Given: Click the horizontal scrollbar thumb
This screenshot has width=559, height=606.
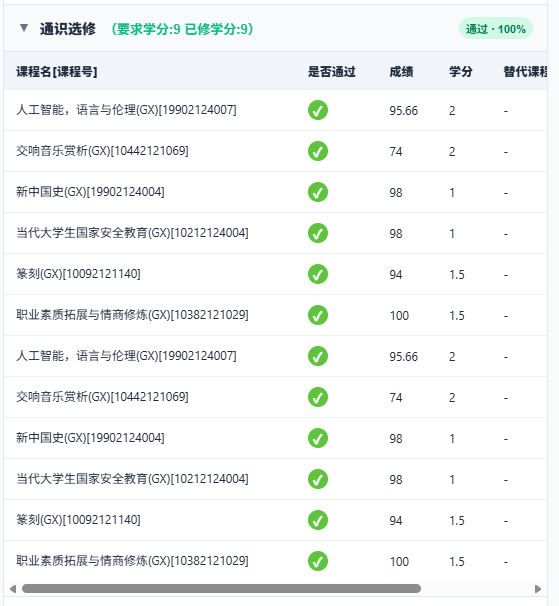Looking at the screenshot, I should (221, 589).
